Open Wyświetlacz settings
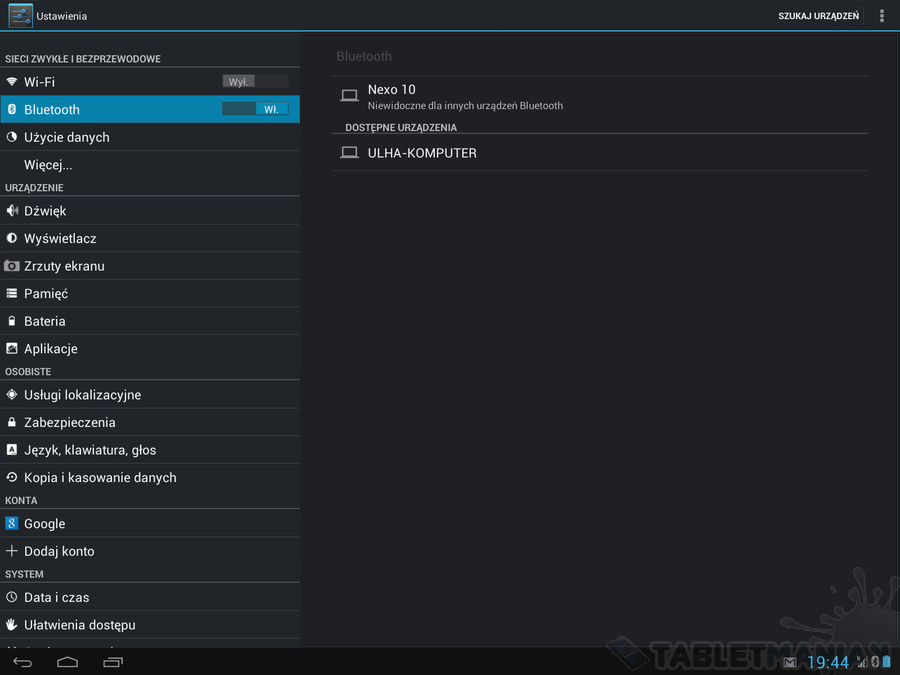The width and height of the screenshot is (900, 675). tap(150, 238)
